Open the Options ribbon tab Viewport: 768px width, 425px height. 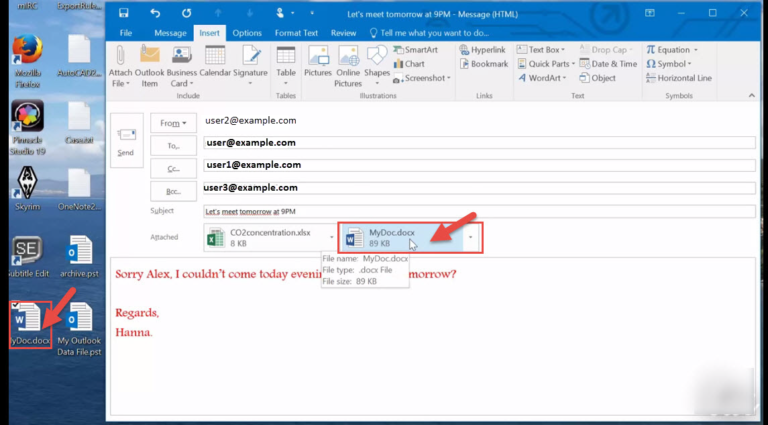coord(247,32)
